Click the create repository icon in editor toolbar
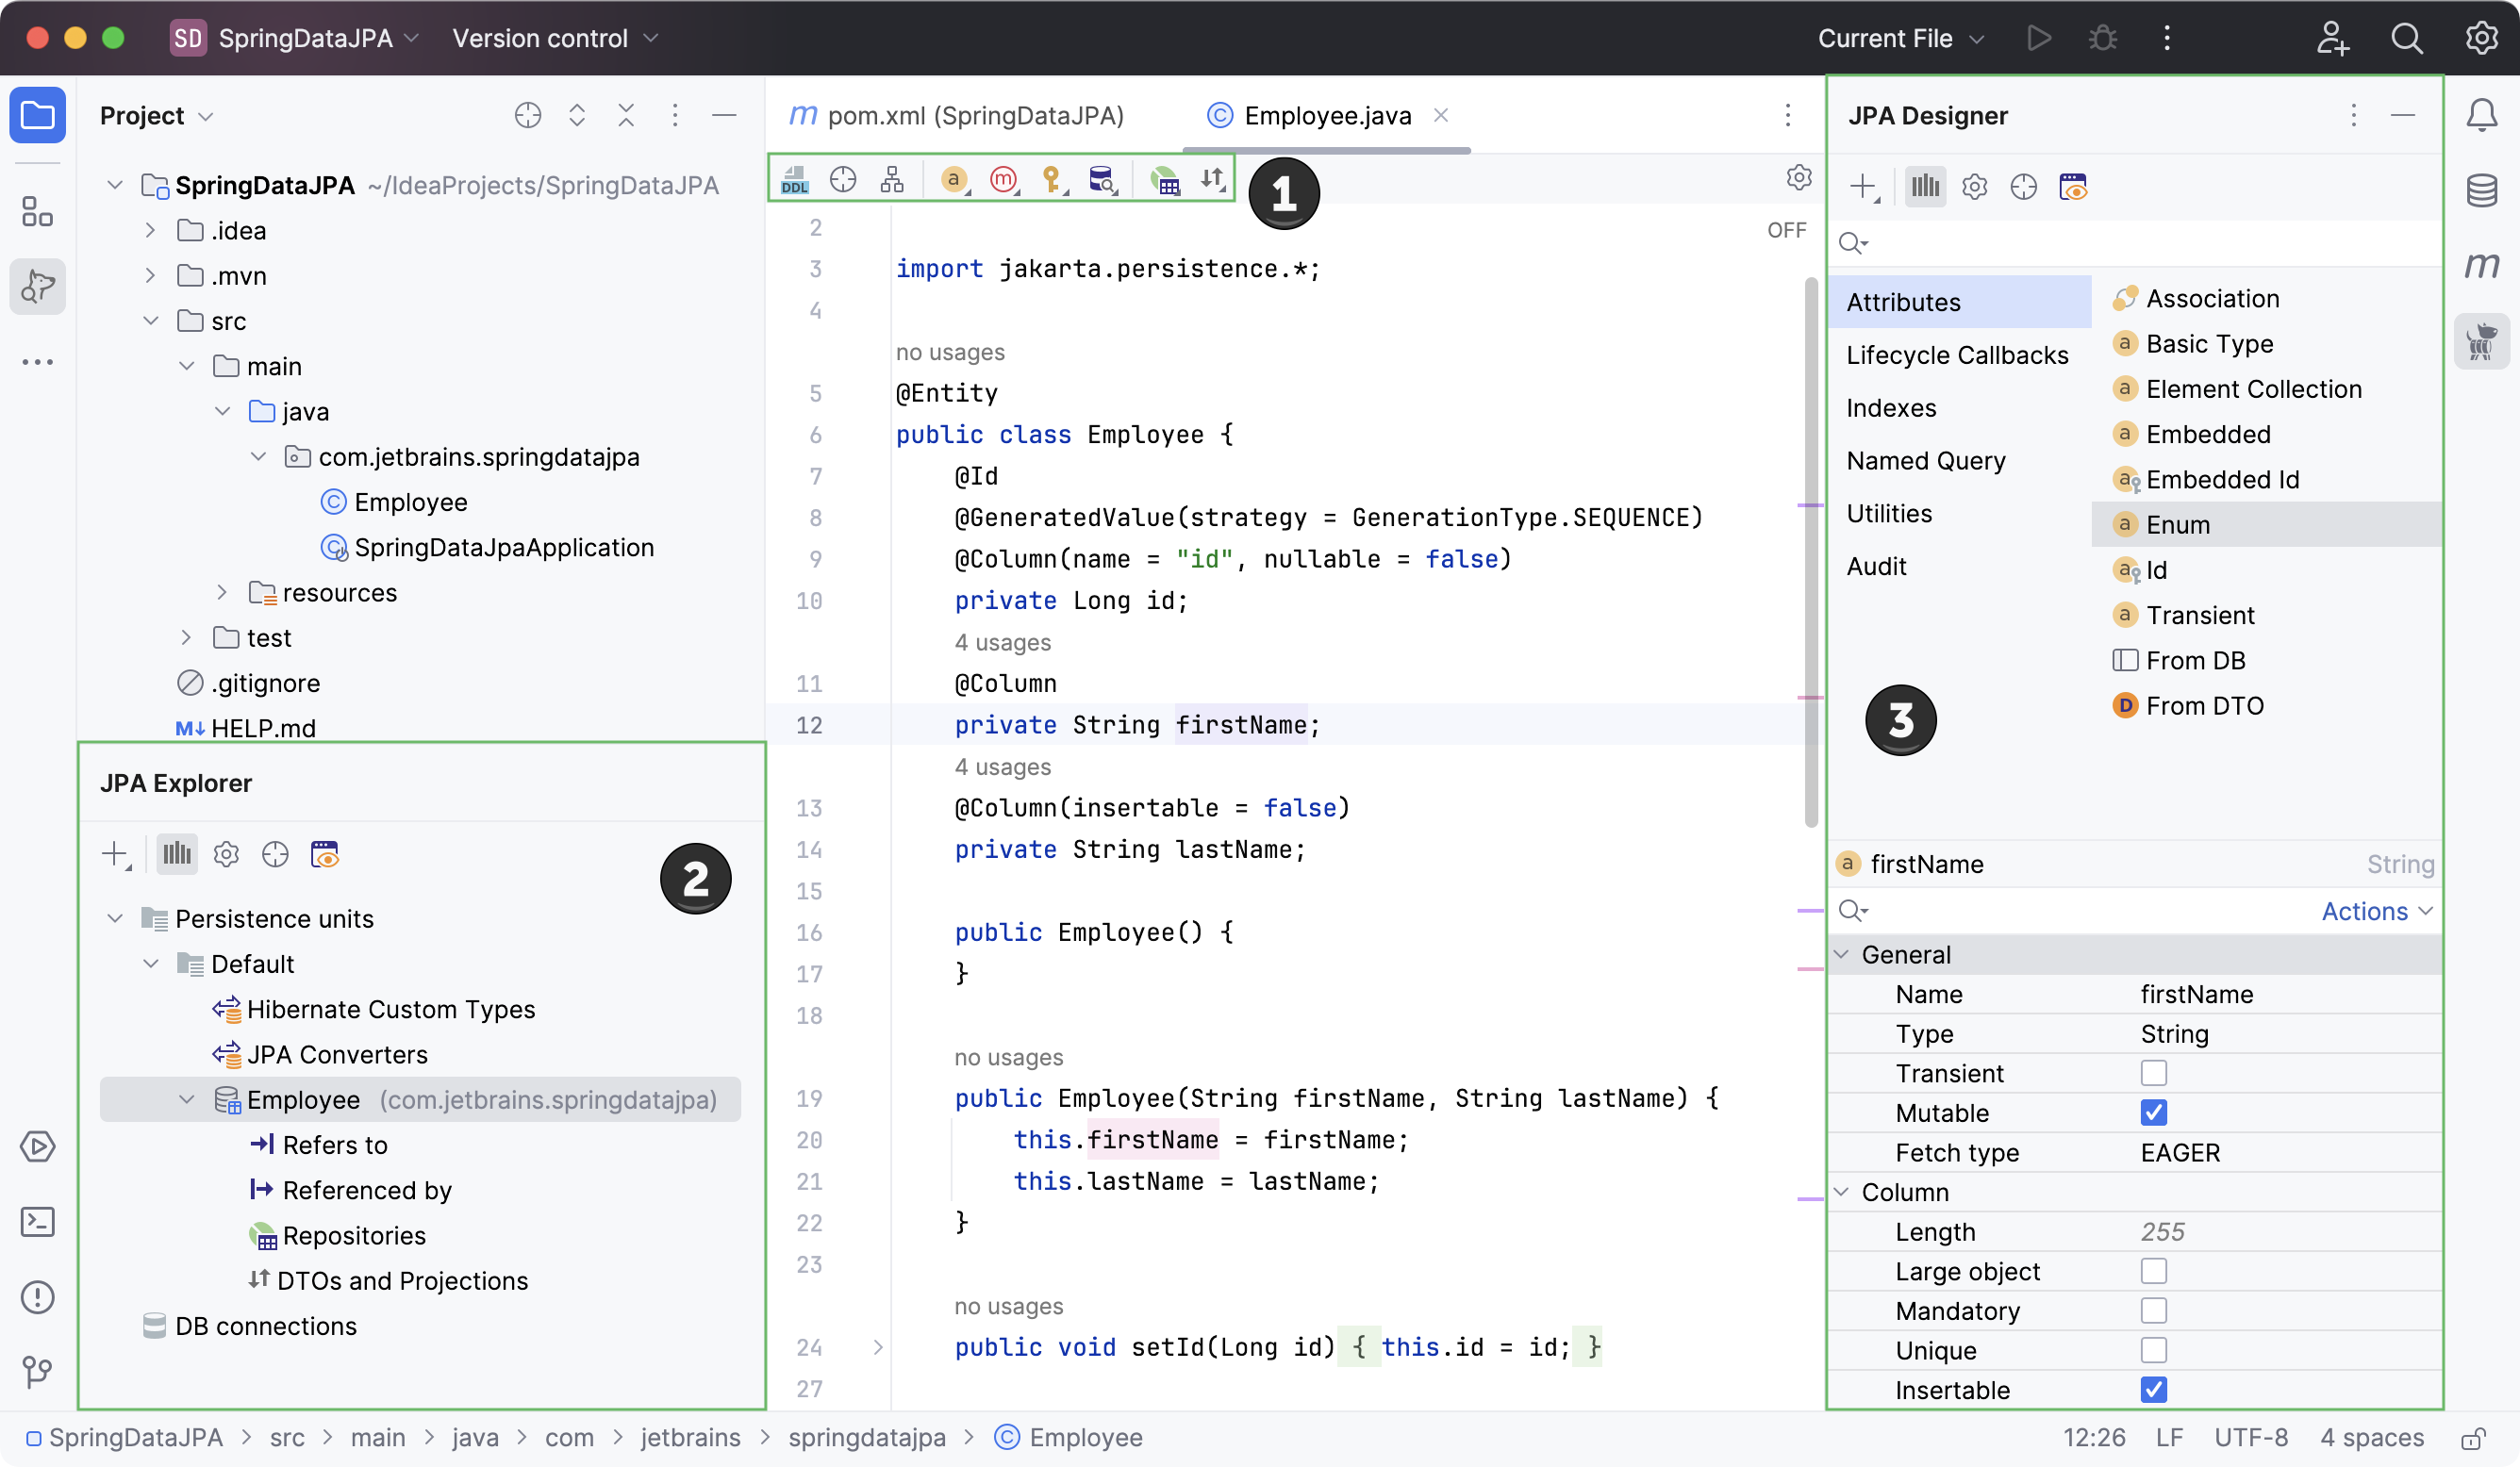 coord(1165,180)
